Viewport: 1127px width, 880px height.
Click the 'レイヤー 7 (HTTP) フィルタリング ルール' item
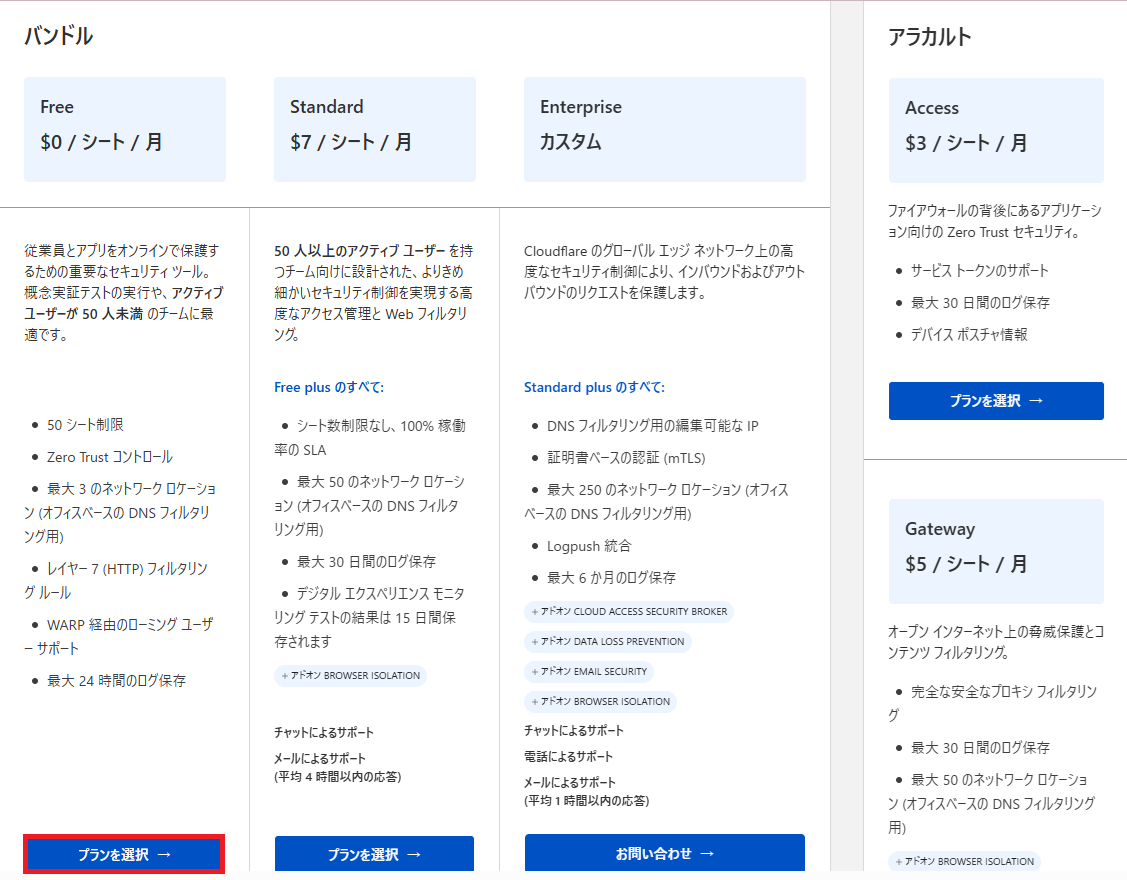coord(117,580)
